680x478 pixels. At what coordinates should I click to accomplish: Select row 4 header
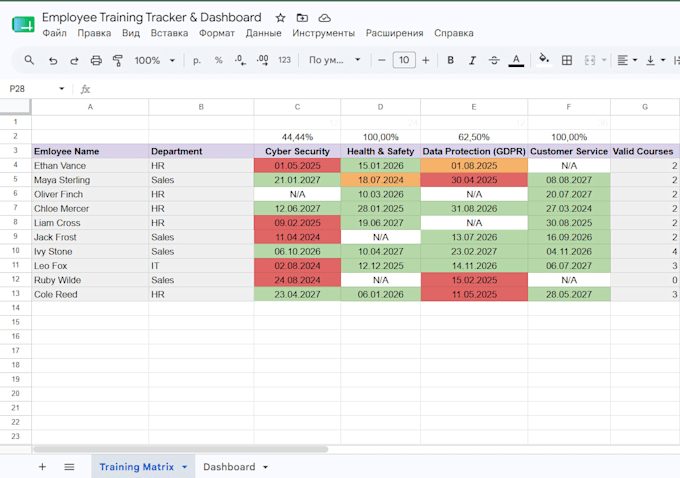(x=16, y=165)
